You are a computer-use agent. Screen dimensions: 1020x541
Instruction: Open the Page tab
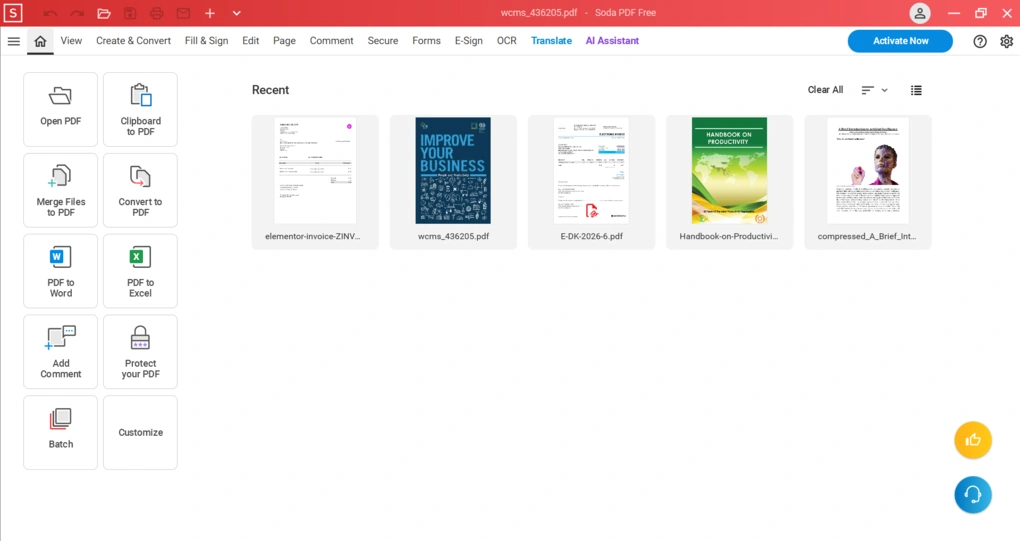point(284,40)
